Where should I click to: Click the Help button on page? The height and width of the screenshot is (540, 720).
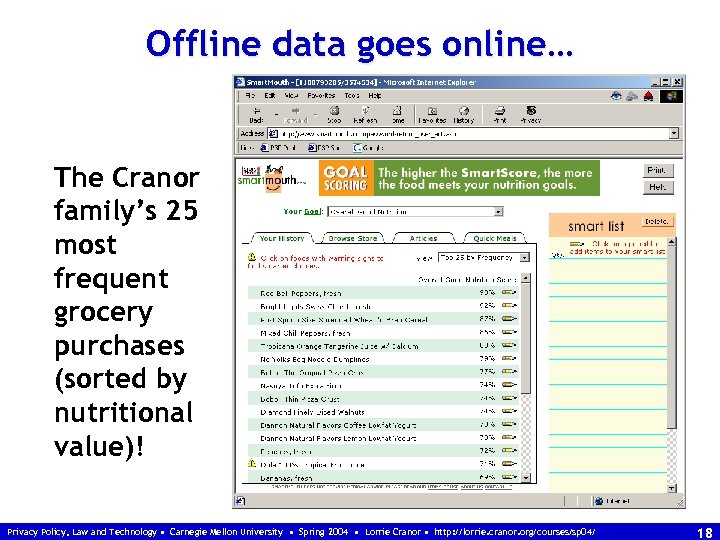(x=658, y=187)
